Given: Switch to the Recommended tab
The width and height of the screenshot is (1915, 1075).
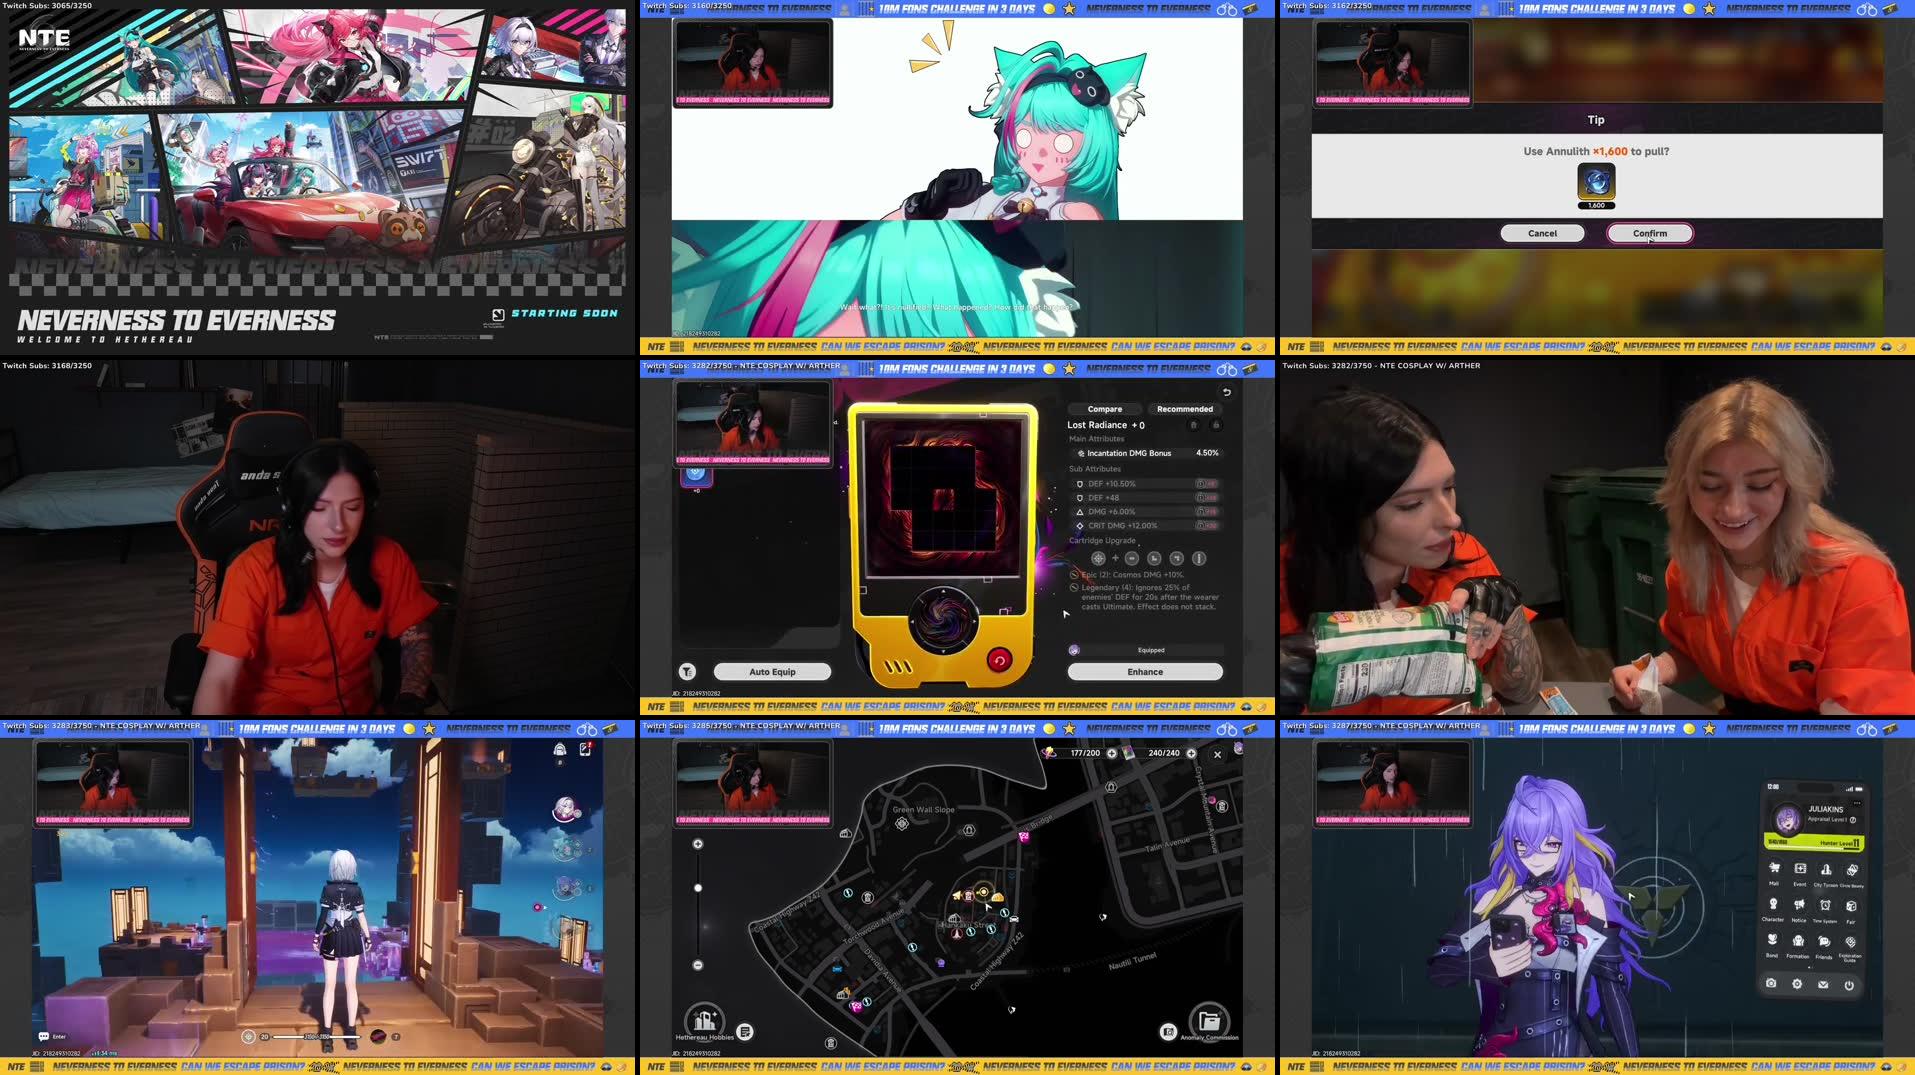Looking at the screenshot, I should 1185,409.
